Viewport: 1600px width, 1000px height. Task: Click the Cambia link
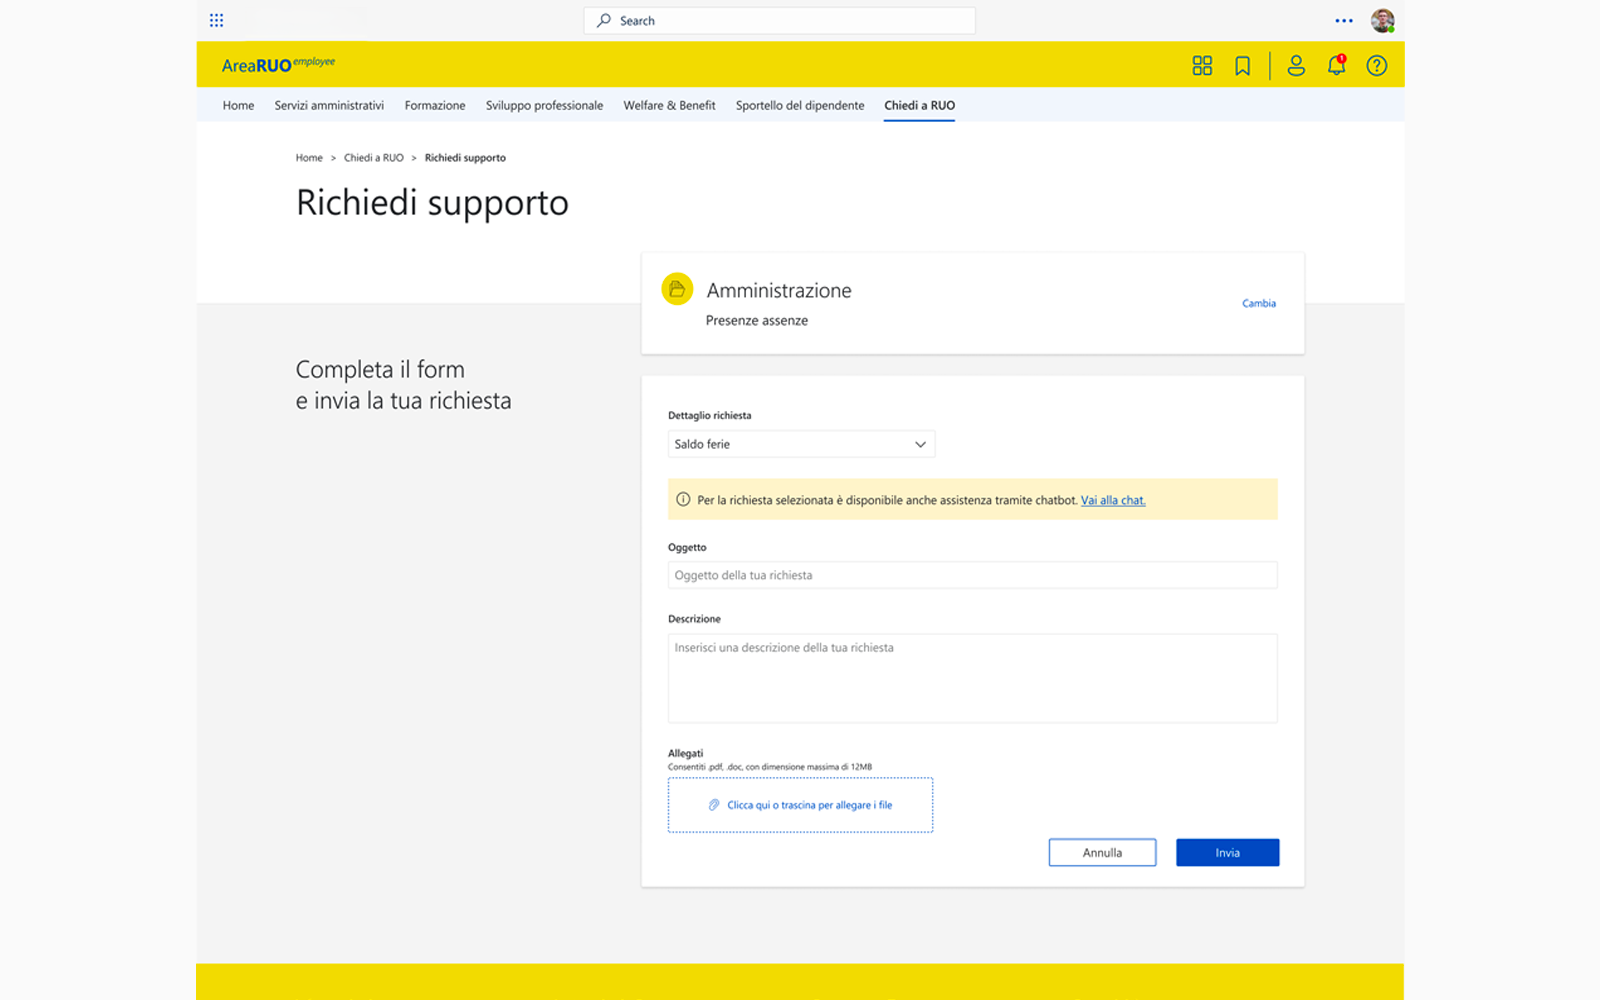[1259, 303]
